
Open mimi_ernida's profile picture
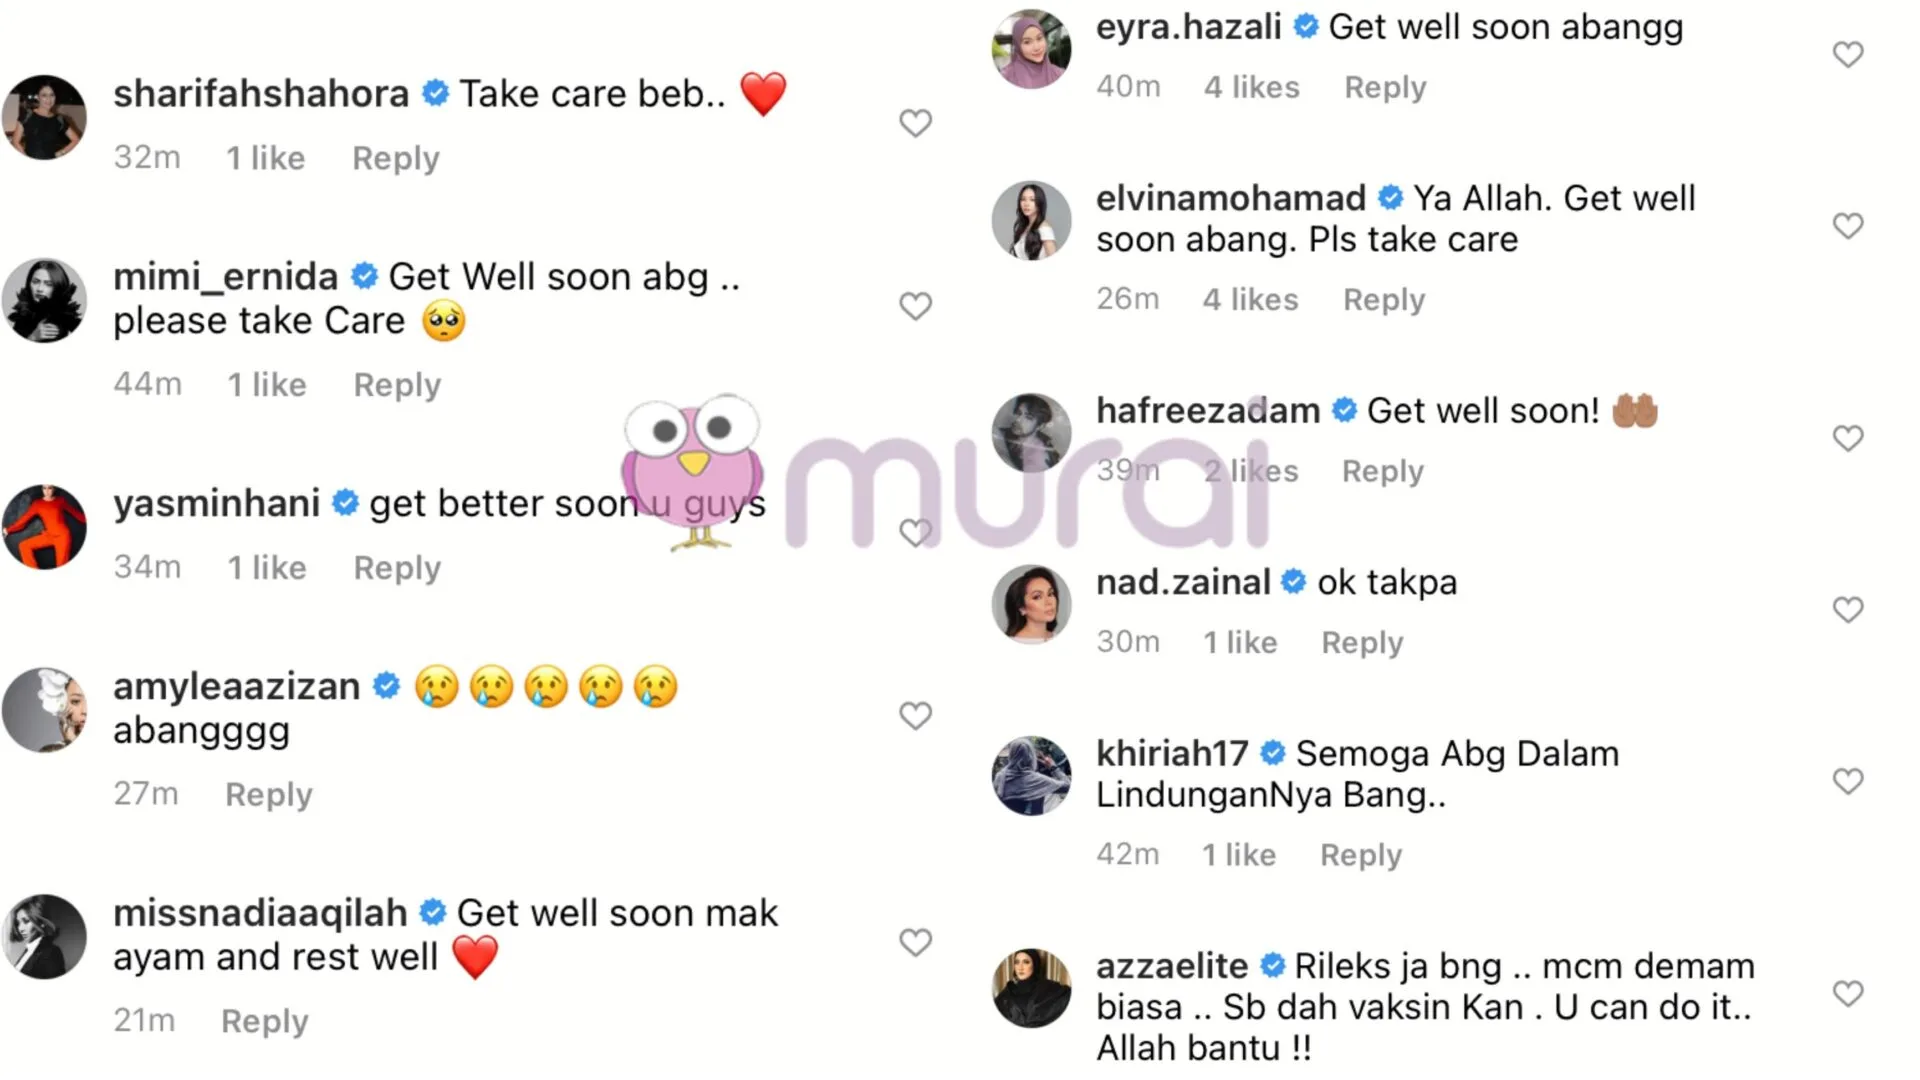[44, 301]
